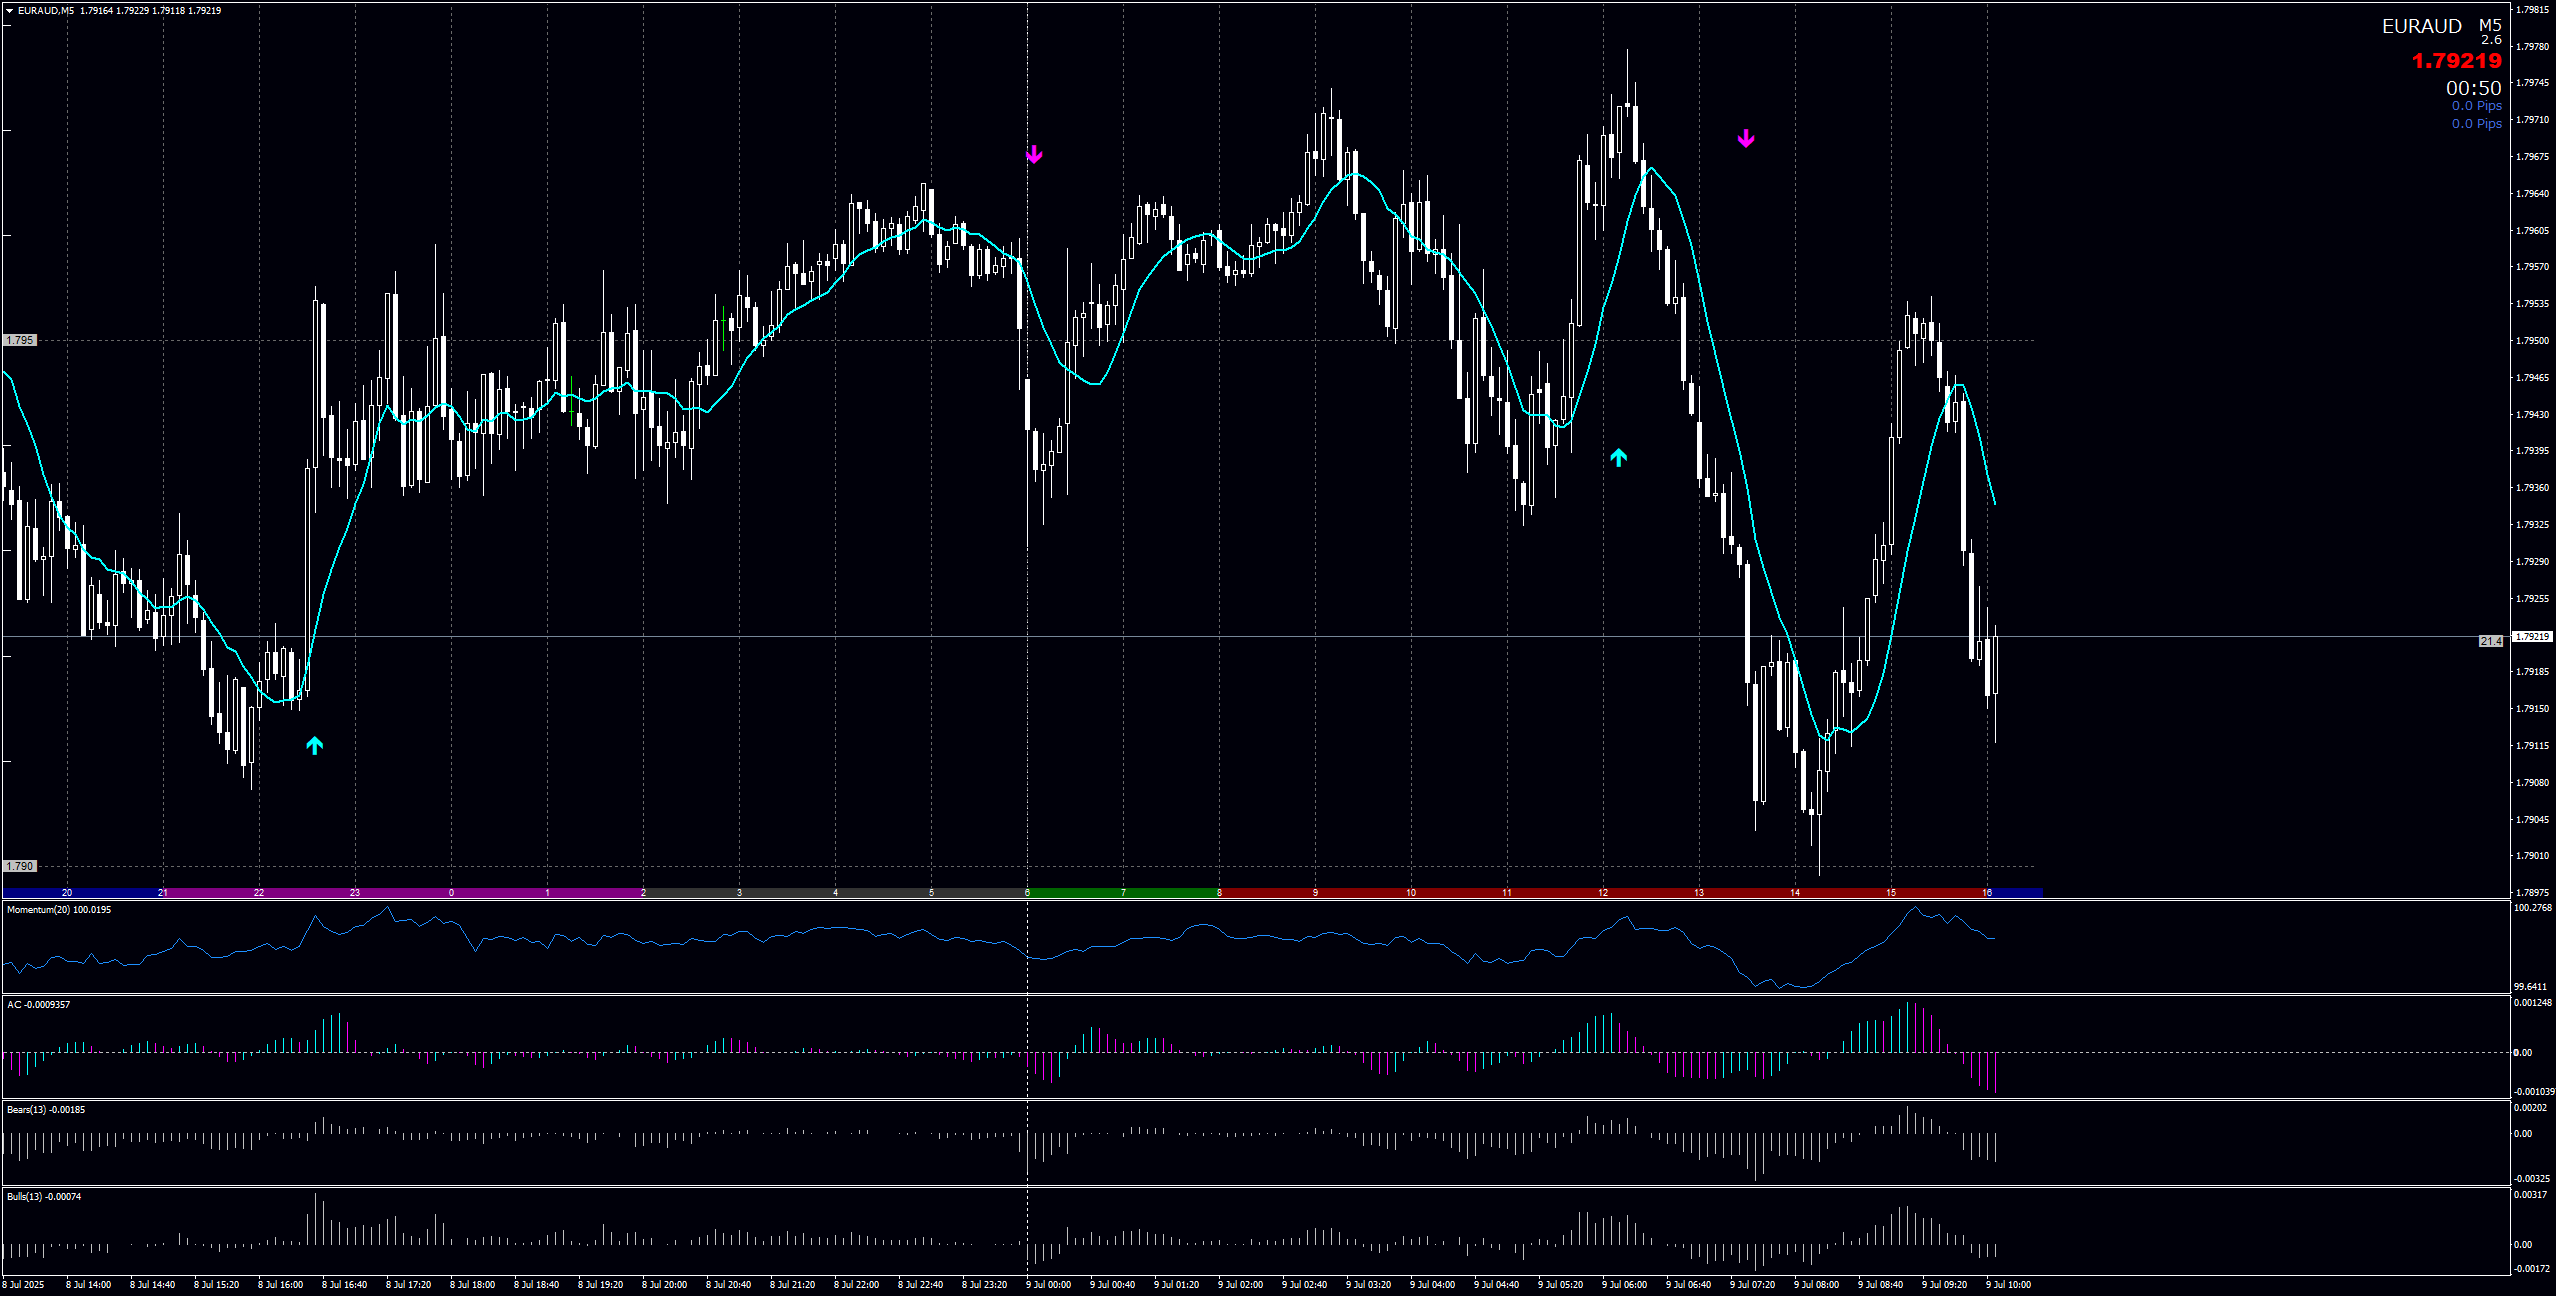Viewport: 2556px width, 1296px height.
Task: Click the 1.79640 price axis label
Action: pyautogui.click(x=2531, y=194)
